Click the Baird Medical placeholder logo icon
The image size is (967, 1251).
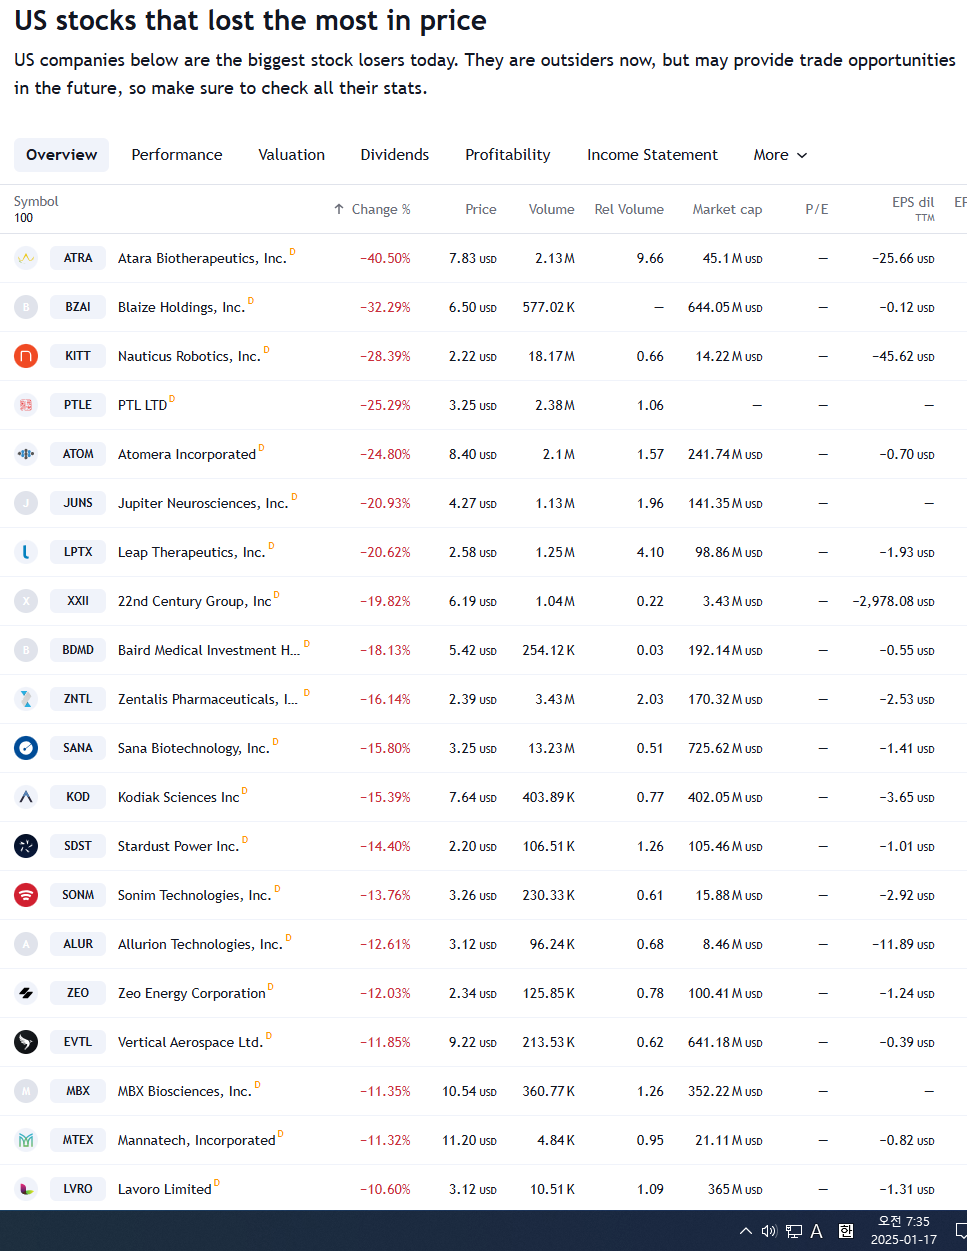[x=26, y=650]
